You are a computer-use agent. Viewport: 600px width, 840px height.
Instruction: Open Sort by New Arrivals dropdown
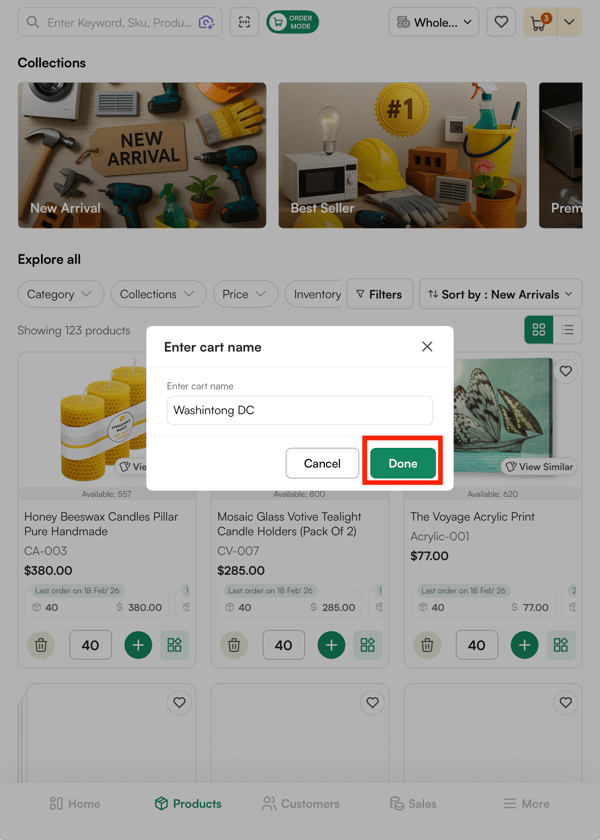click(x=500, y=294)
